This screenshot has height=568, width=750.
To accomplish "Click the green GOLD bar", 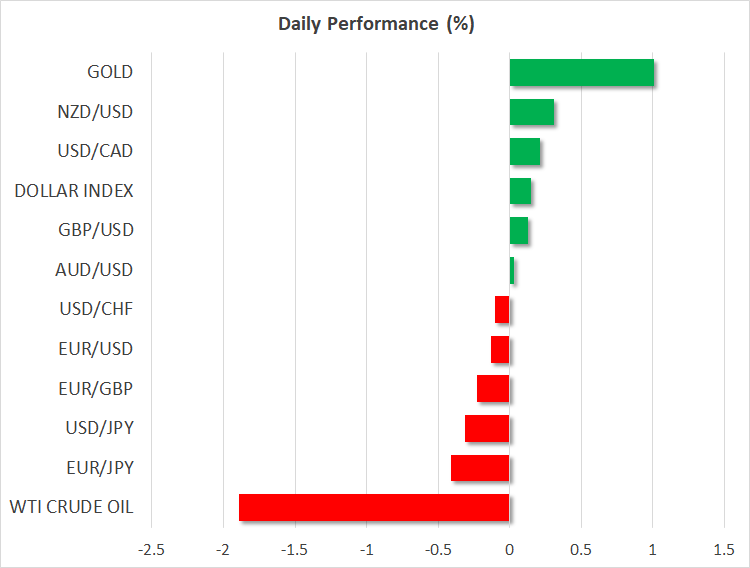I will [x=581, y=73].
